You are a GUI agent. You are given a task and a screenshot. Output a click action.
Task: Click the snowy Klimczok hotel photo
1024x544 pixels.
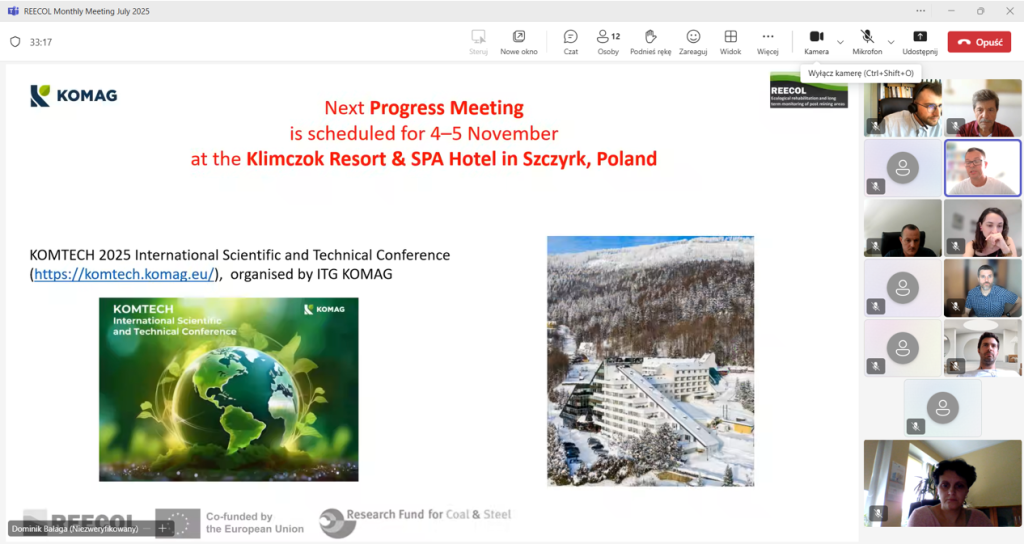[x=650, y=361]
